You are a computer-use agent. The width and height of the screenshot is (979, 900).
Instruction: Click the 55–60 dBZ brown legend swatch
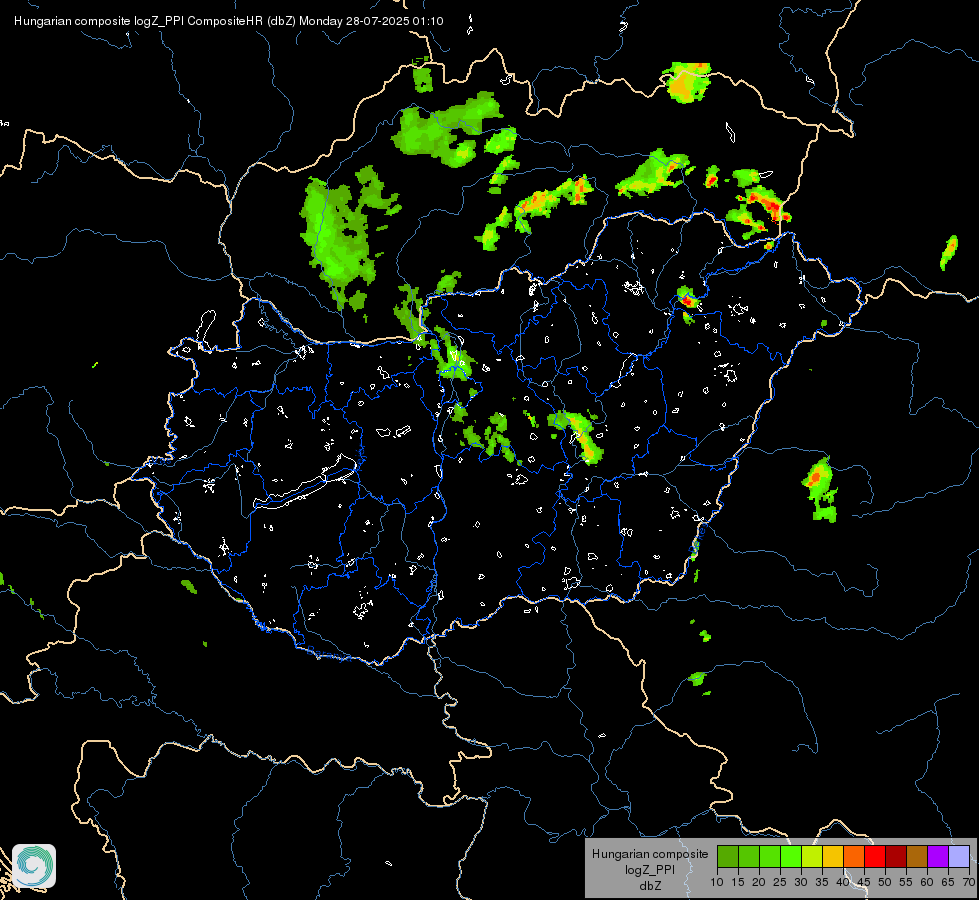(917, 856)
